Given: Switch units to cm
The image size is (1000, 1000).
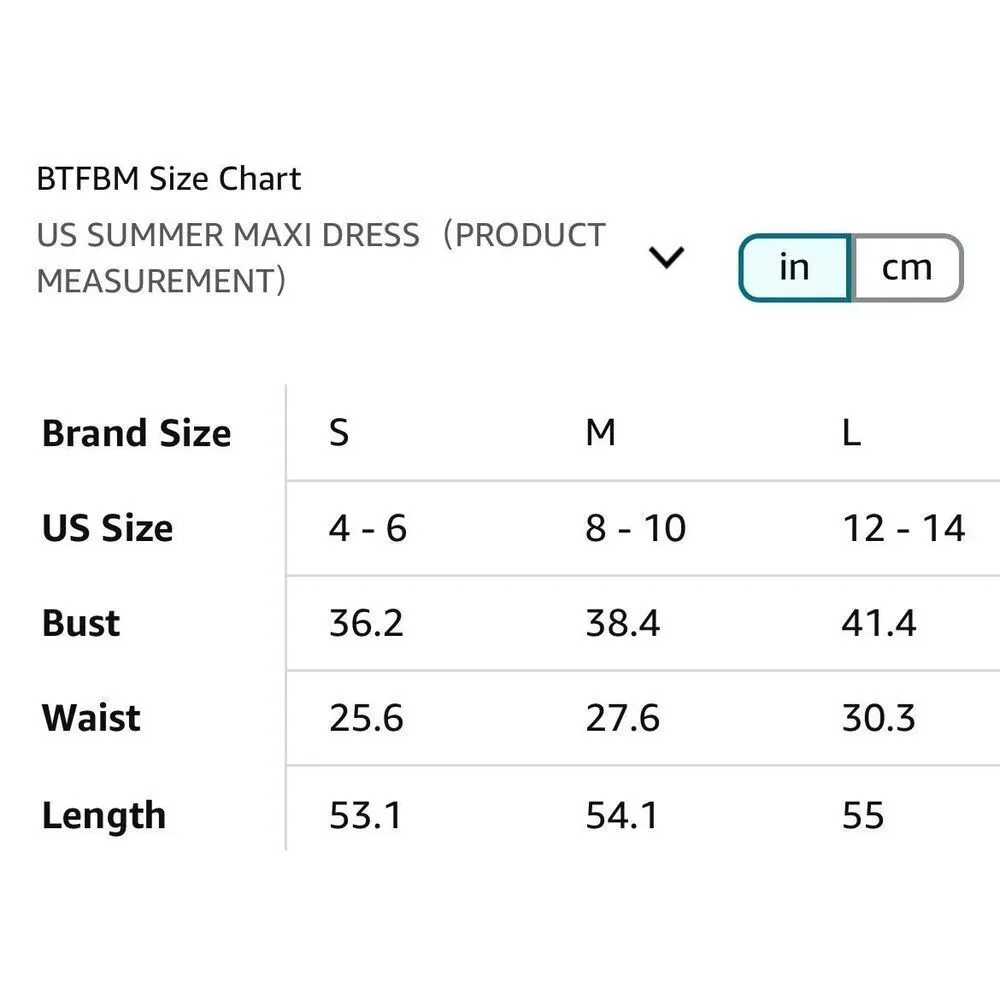Looking at the screenshot, I should point(906,268).
